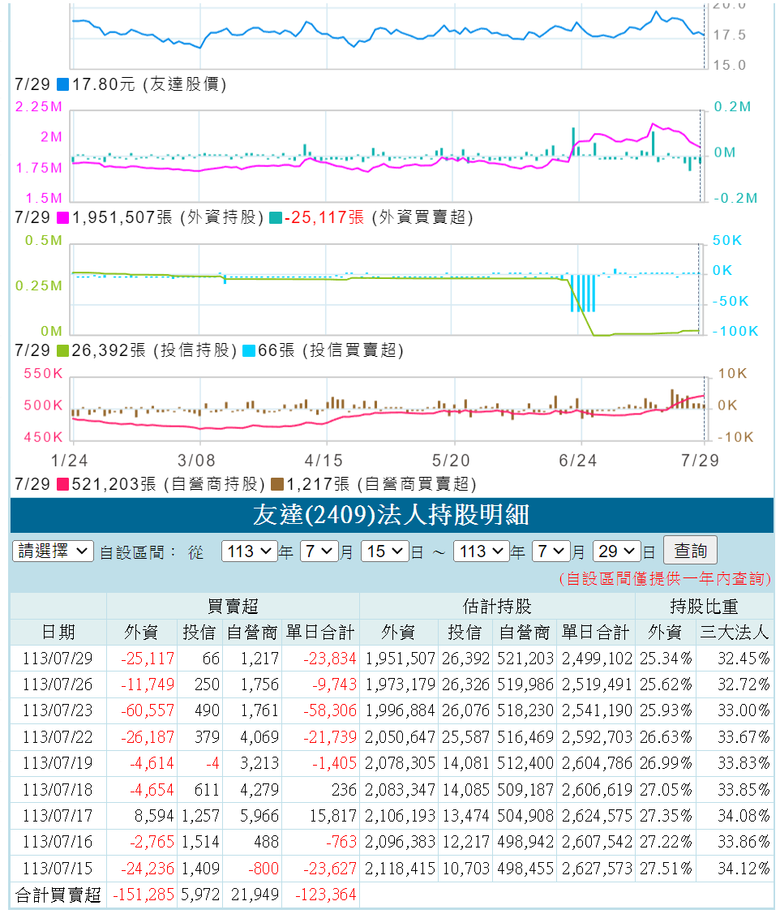
Task: Click the 持股比重 group header
Action: 704,606
